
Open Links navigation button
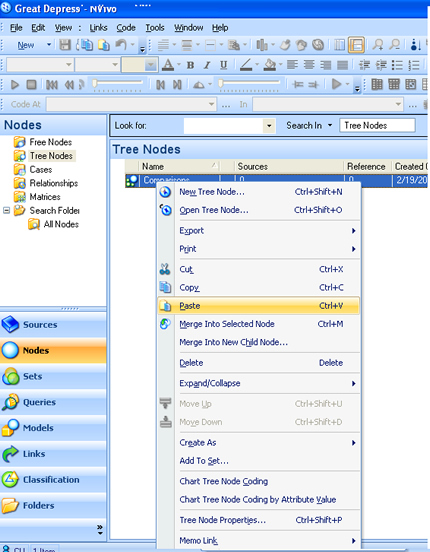(x=53, y=454)
